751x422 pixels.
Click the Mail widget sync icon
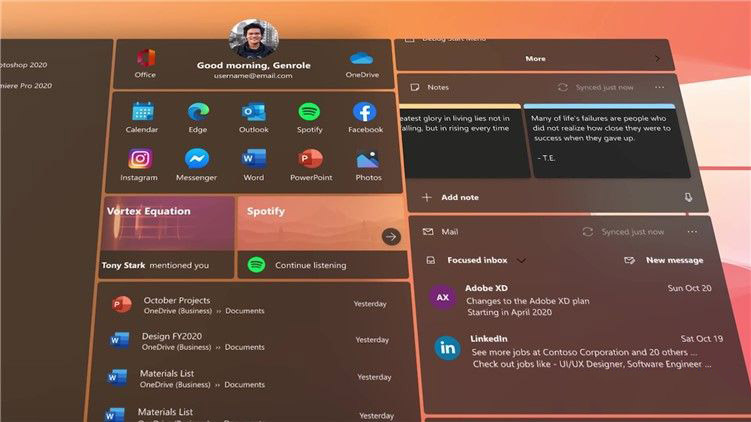(x=588, y=232)
